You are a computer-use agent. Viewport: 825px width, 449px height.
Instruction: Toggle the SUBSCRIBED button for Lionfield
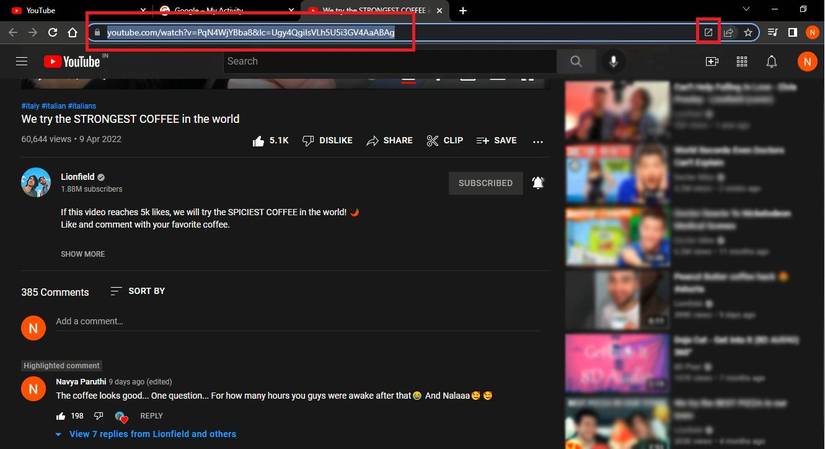[x=485, y=183]
